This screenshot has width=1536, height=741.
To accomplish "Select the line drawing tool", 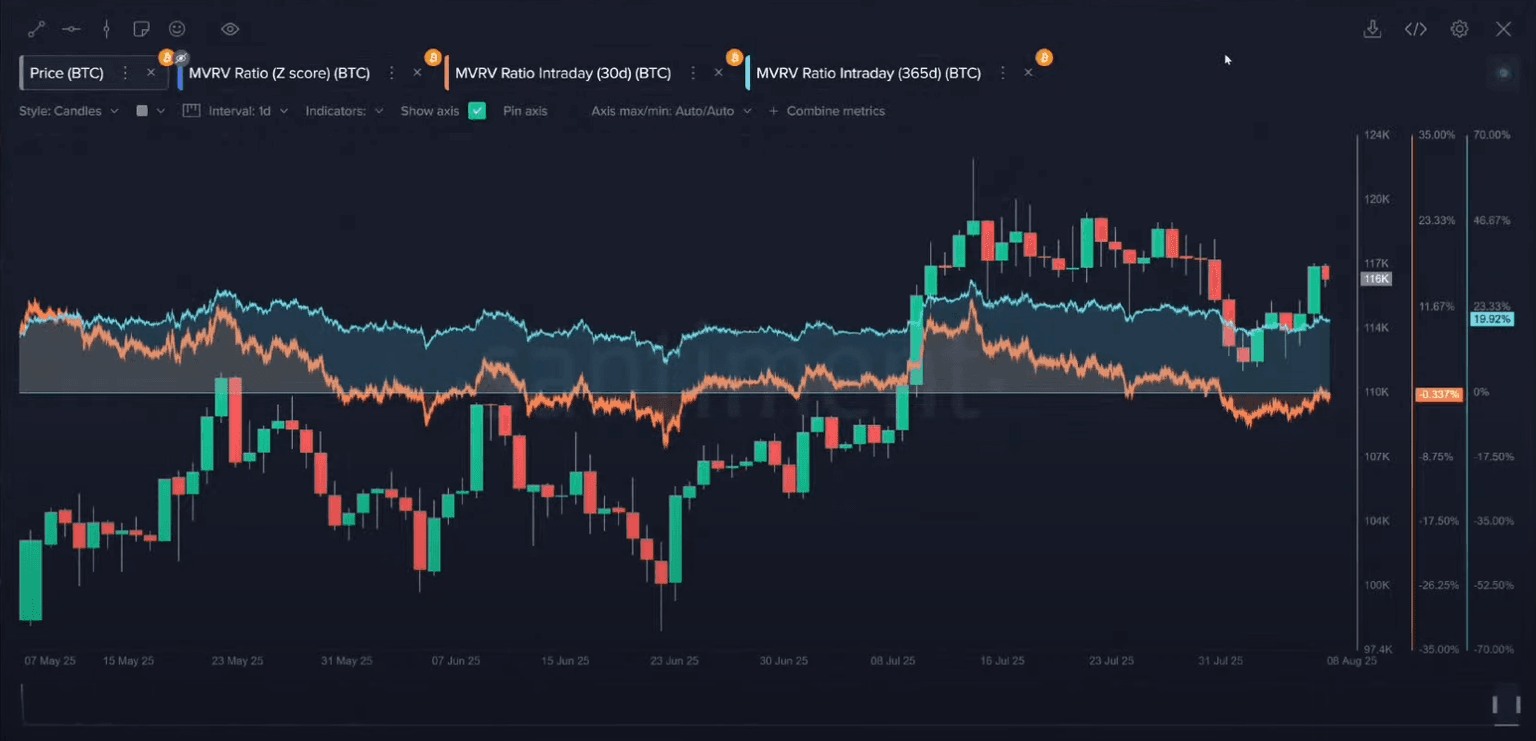I will 36,29.
